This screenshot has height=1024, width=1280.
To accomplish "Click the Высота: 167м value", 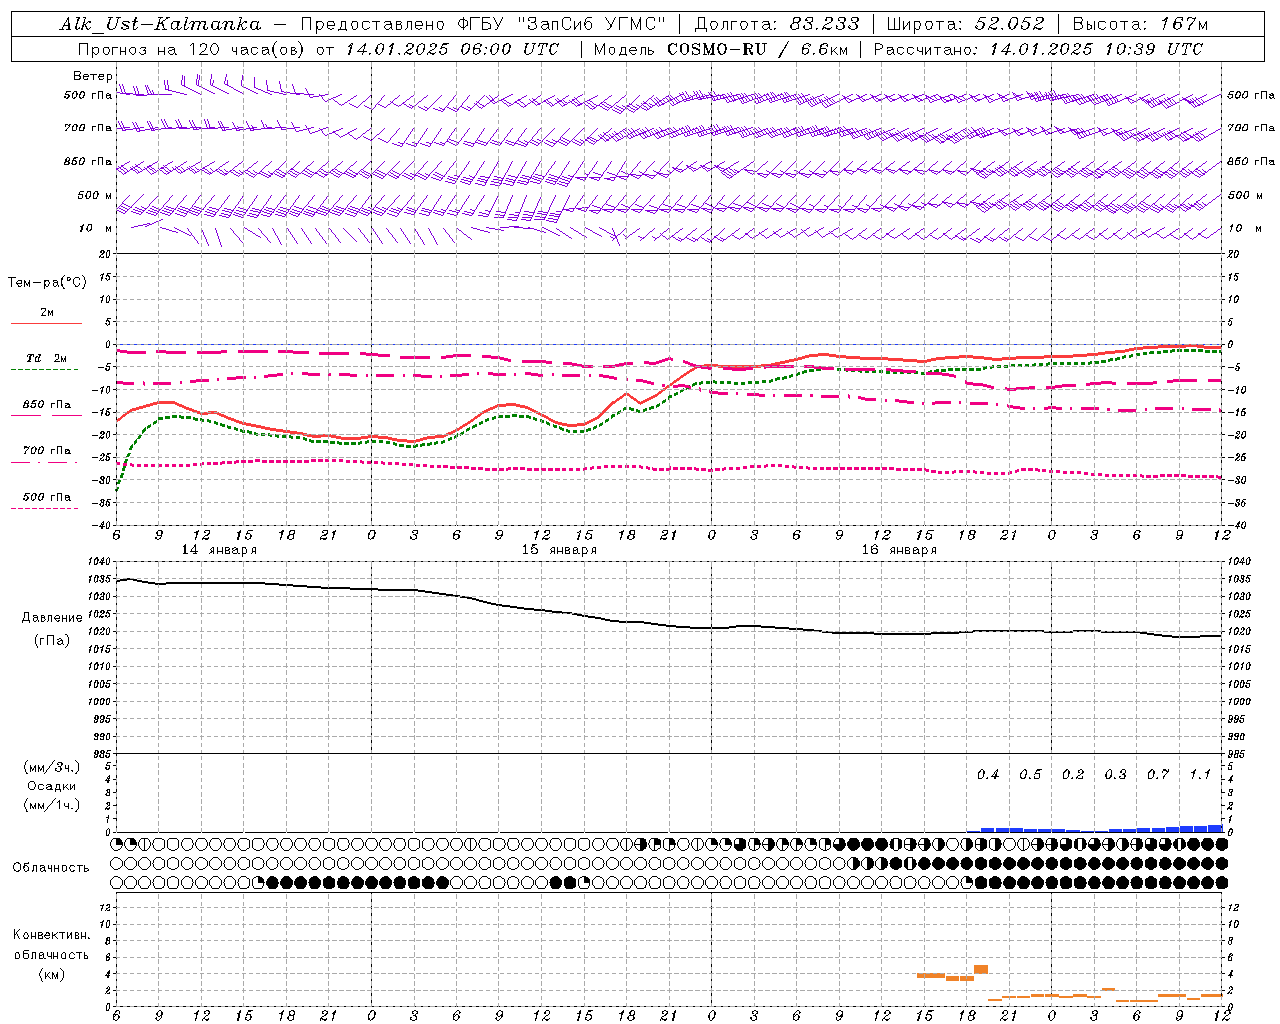I will tap(1141, 24).
